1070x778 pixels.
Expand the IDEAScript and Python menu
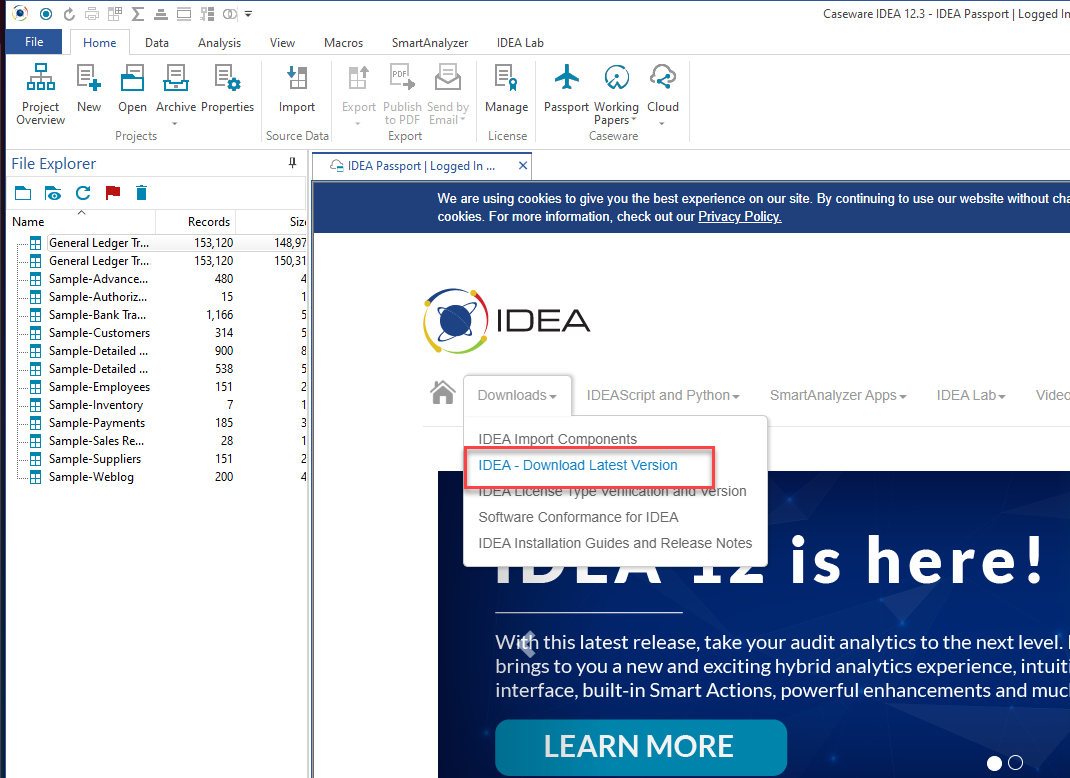663,395
